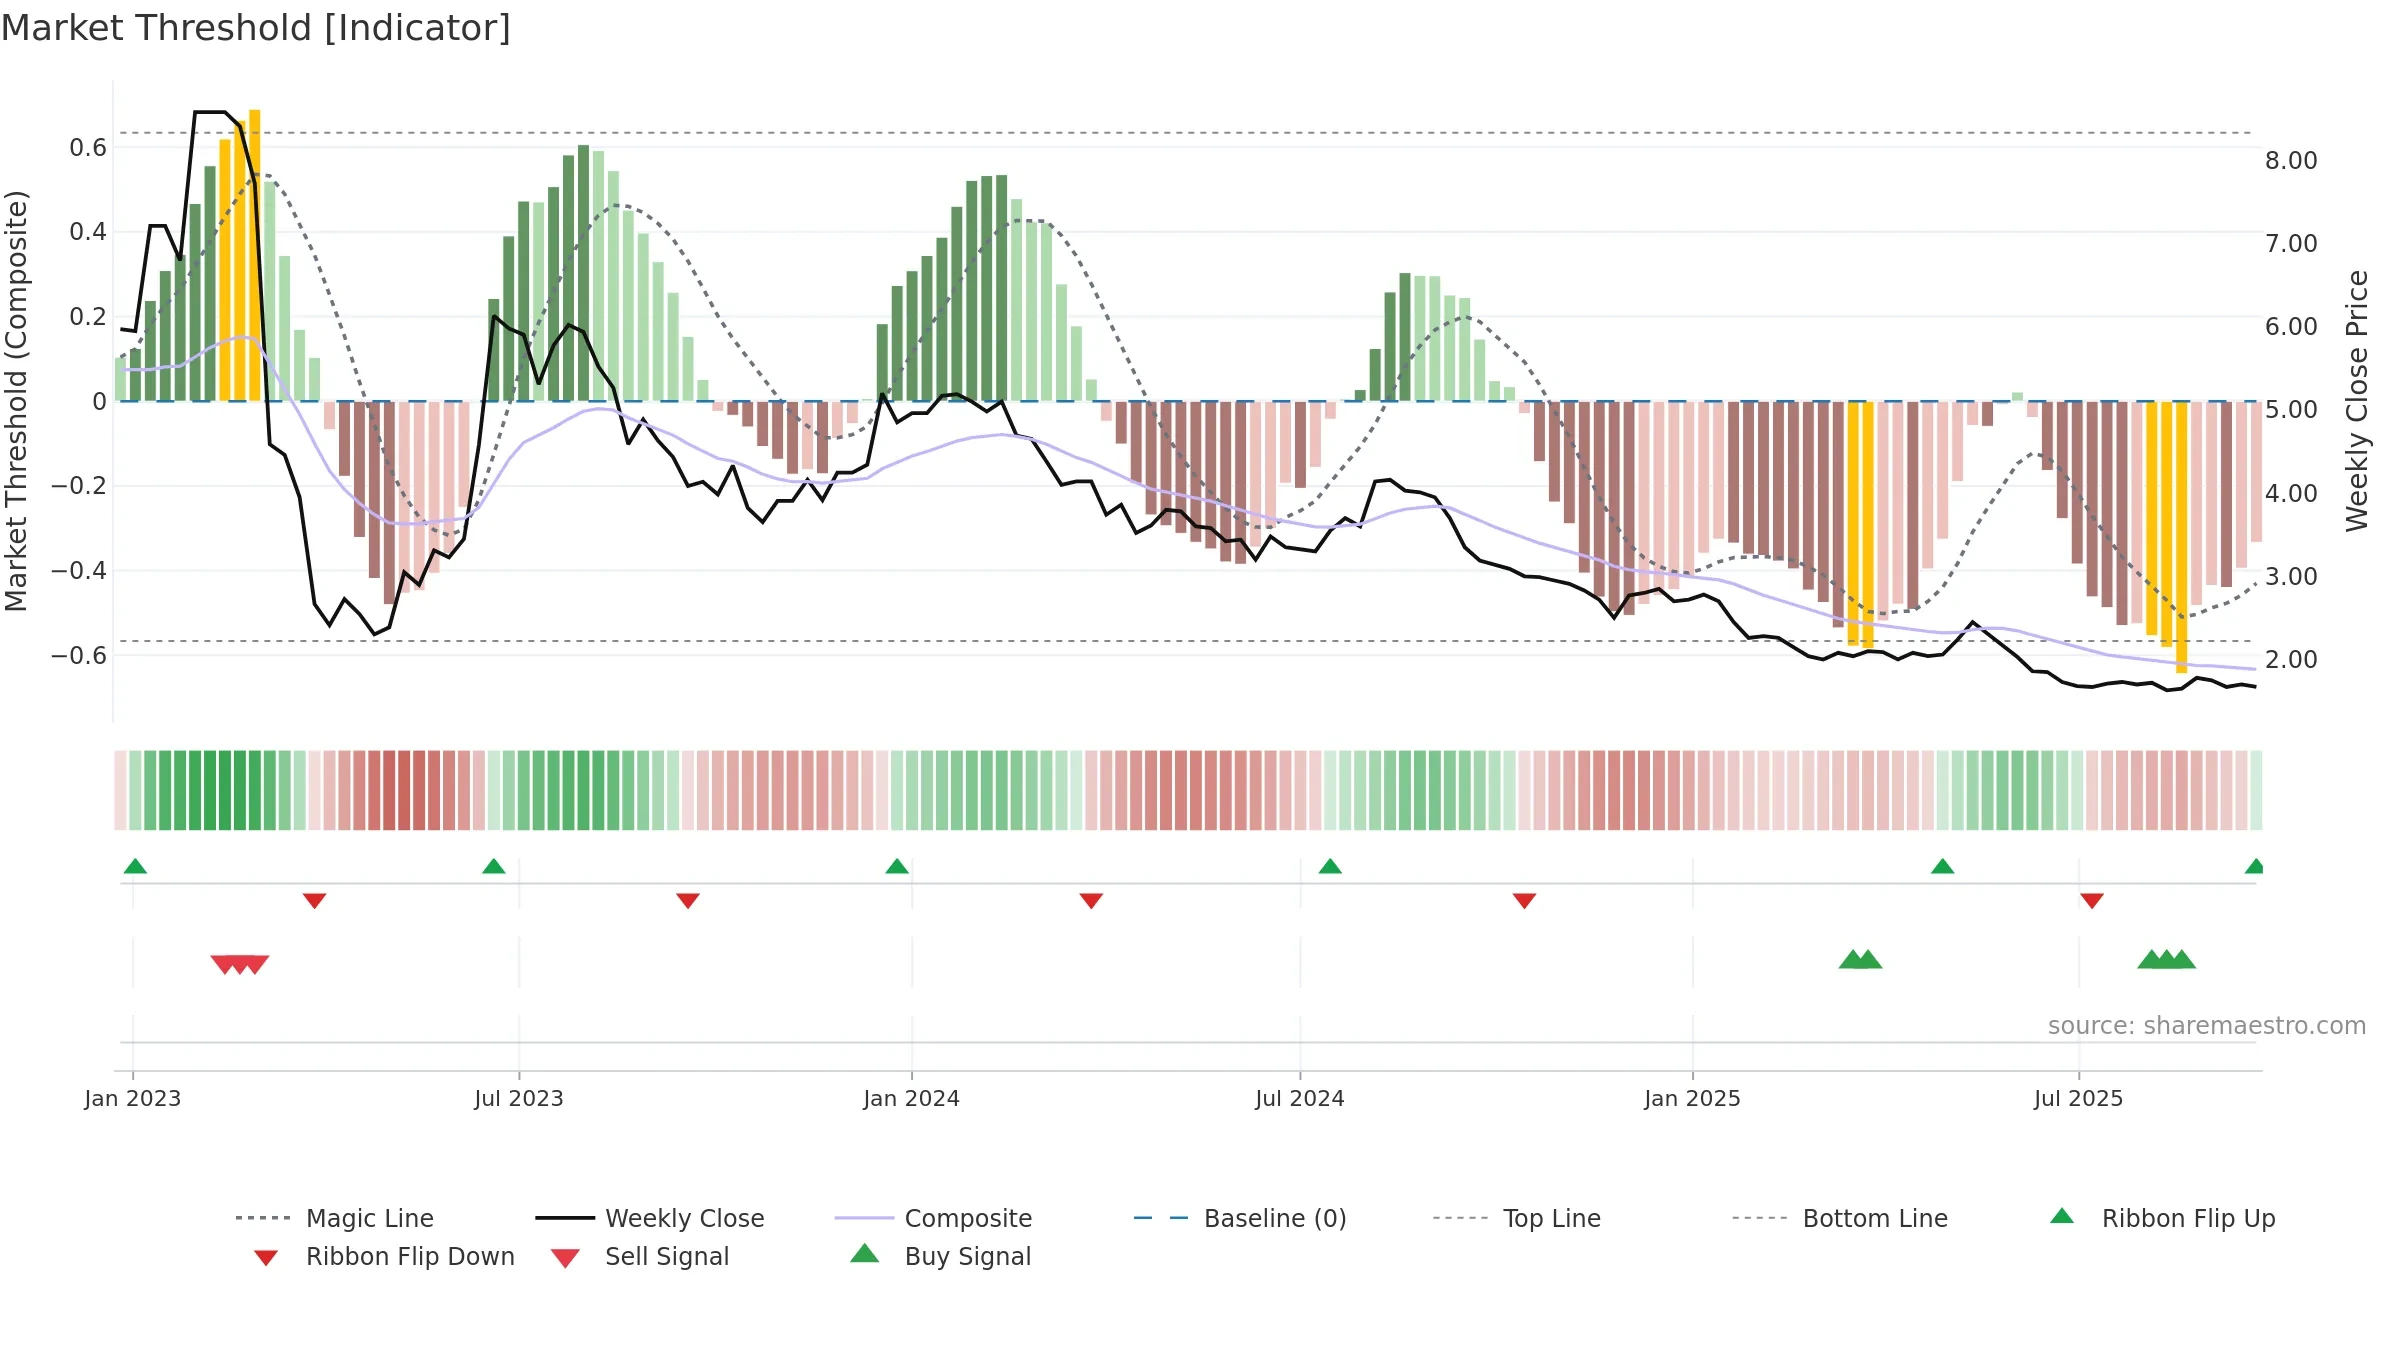The image size is (2400, 1350).
Task: Click the pair of Buy Signal triangles after Jan 2025
Action: [x=1860, y=959]
